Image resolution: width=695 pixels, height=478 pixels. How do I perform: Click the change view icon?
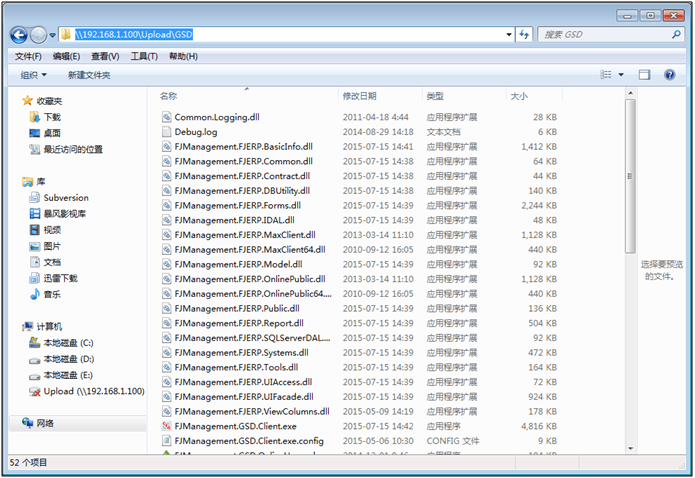(x=606, y=74)
